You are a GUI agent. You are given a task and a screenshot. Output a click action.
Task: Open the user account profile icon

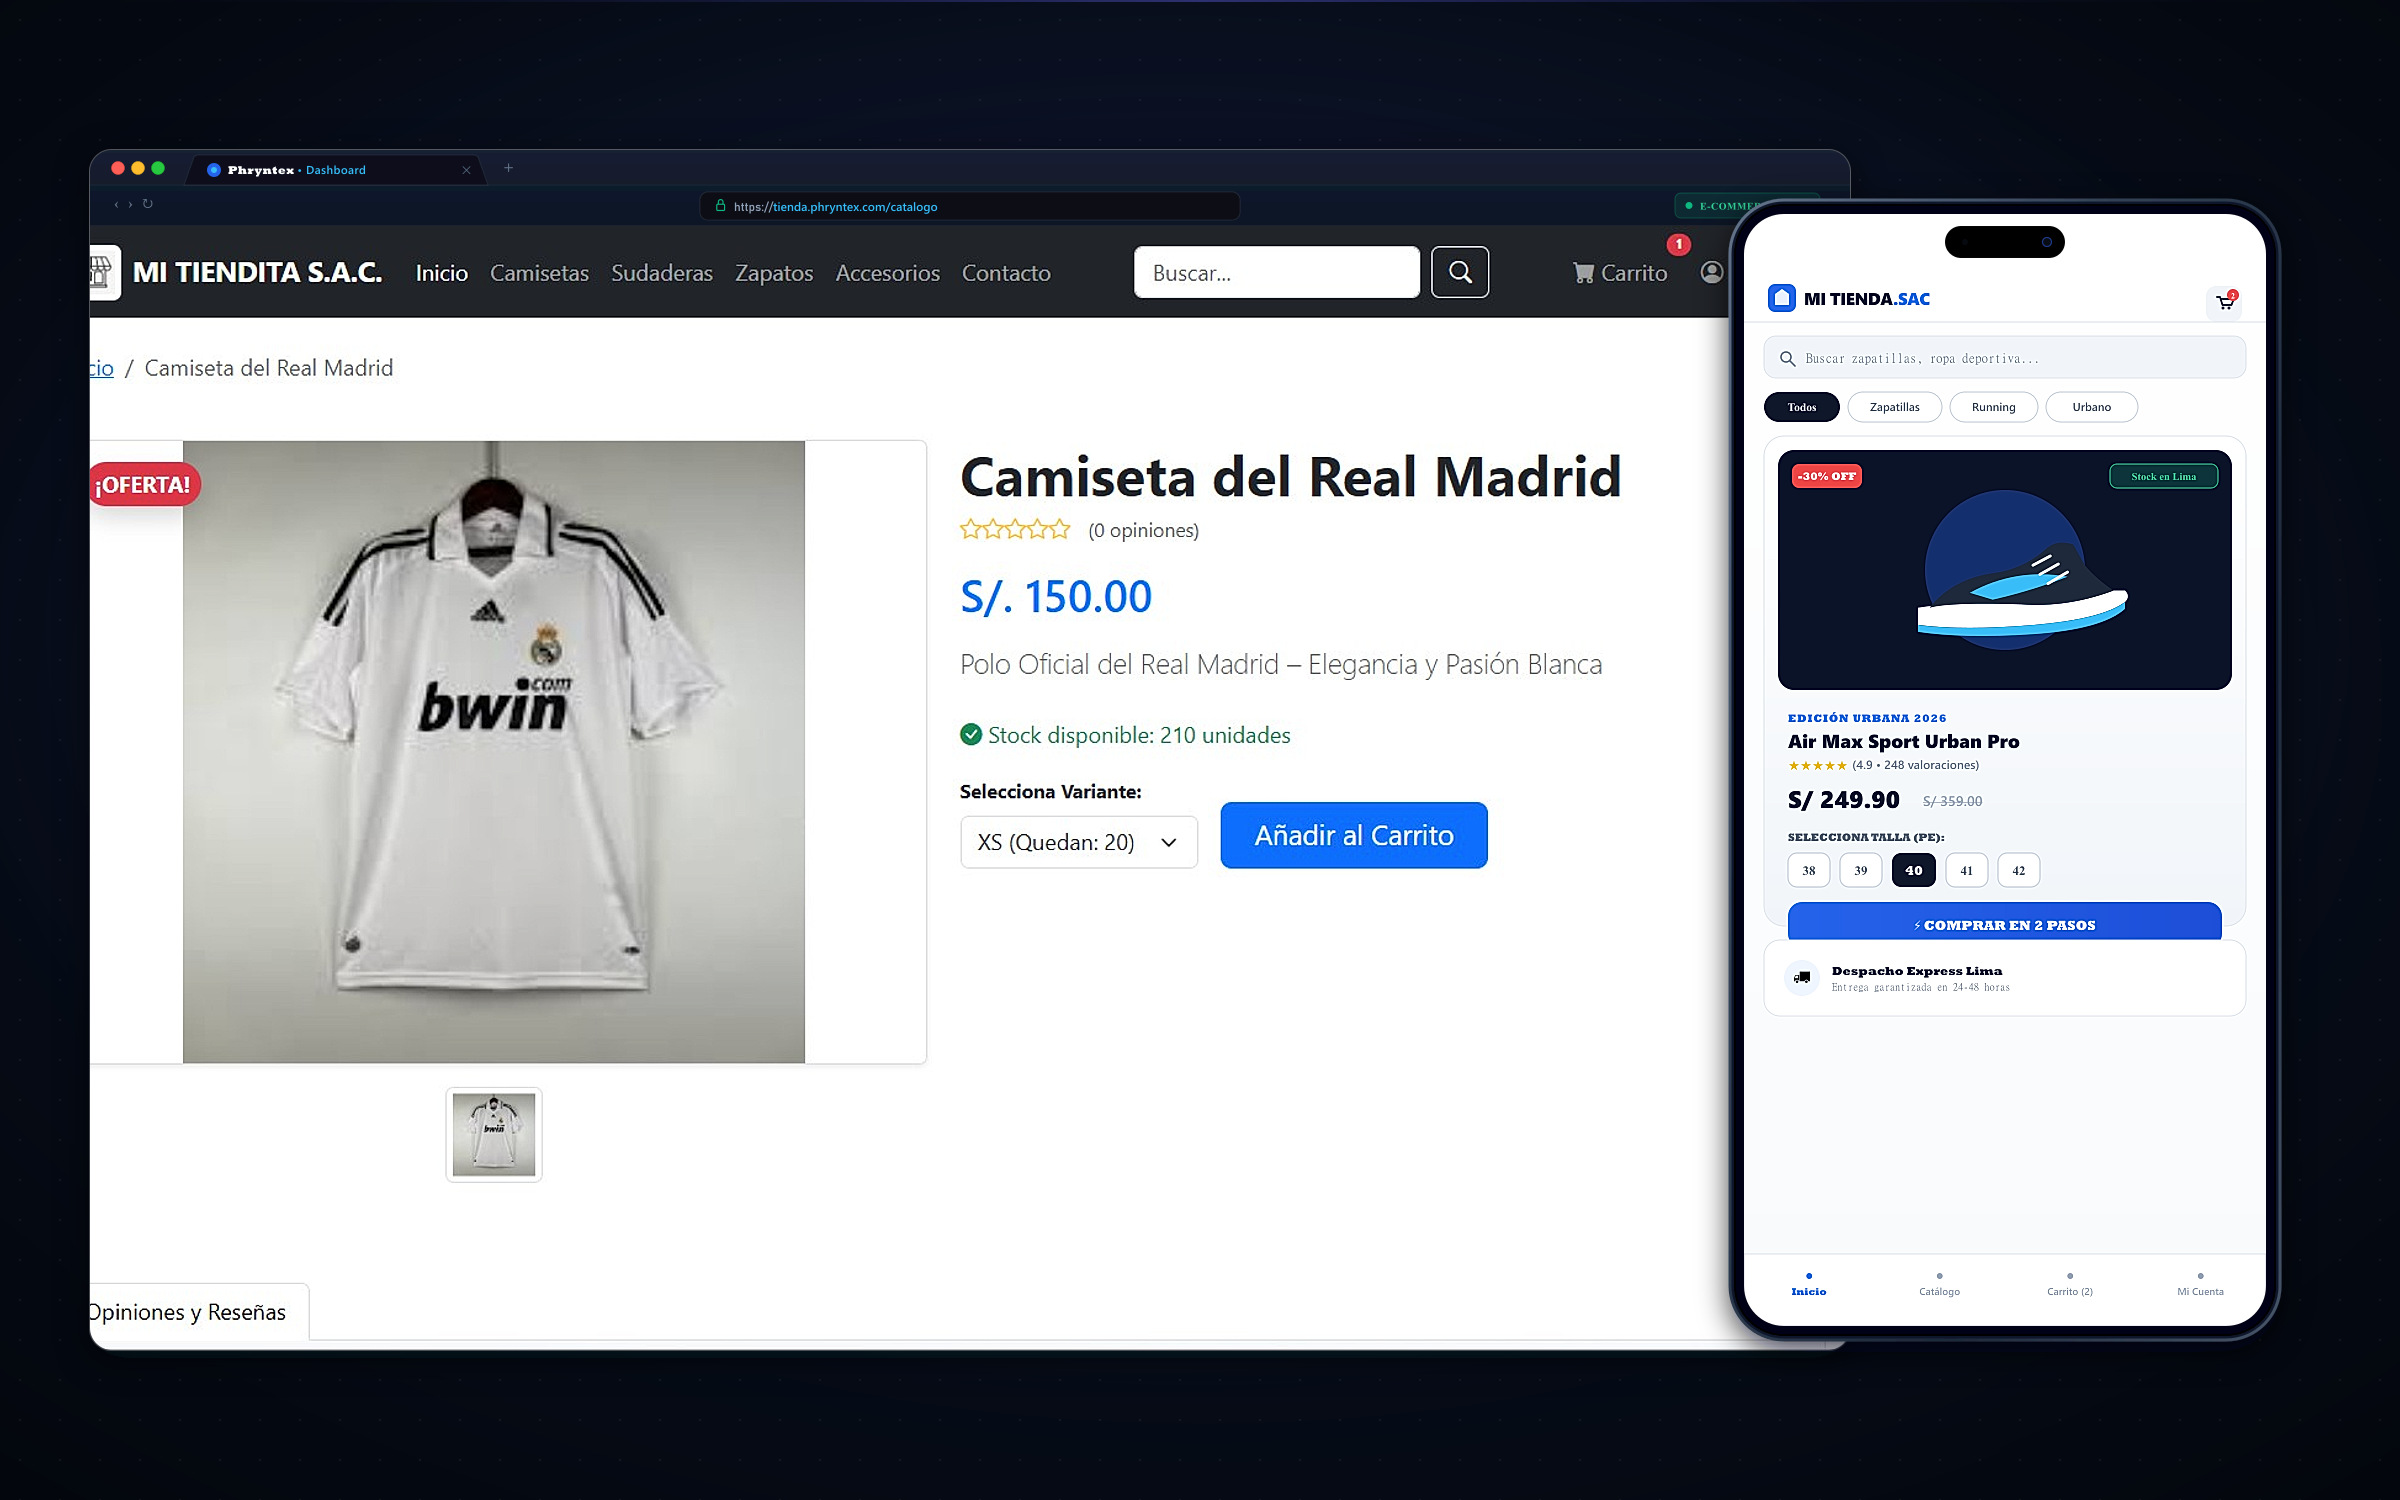pyautogui.click(x=1712, y=272)
